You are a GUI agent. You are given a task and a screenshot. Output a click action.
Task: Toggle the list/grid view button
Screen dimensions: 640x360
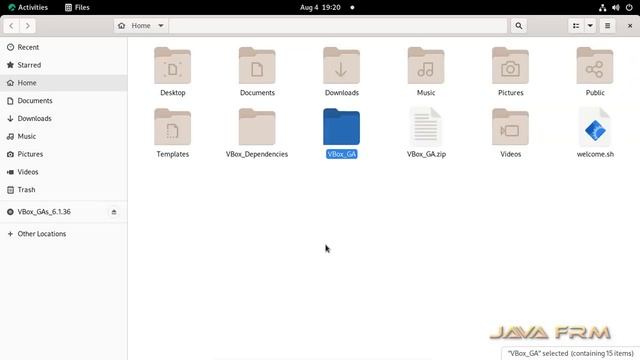click(576, 26)
